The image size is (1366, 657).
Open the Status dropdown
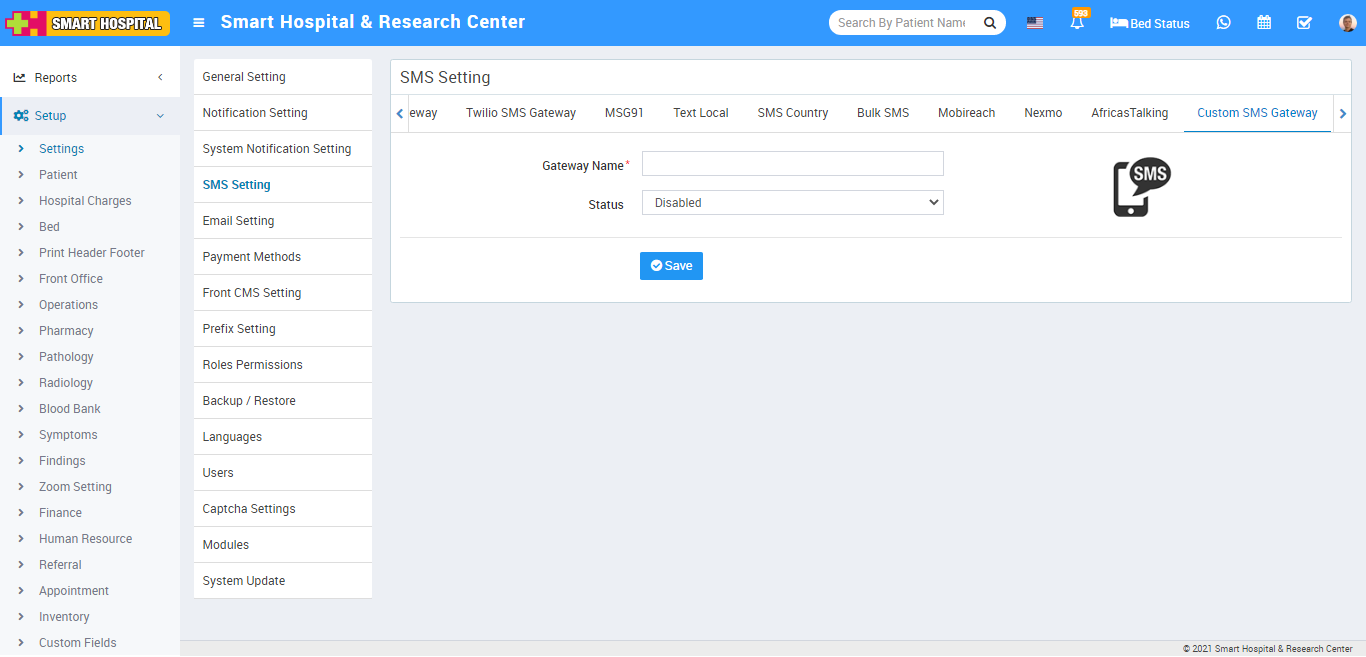(x=792, y=203)
